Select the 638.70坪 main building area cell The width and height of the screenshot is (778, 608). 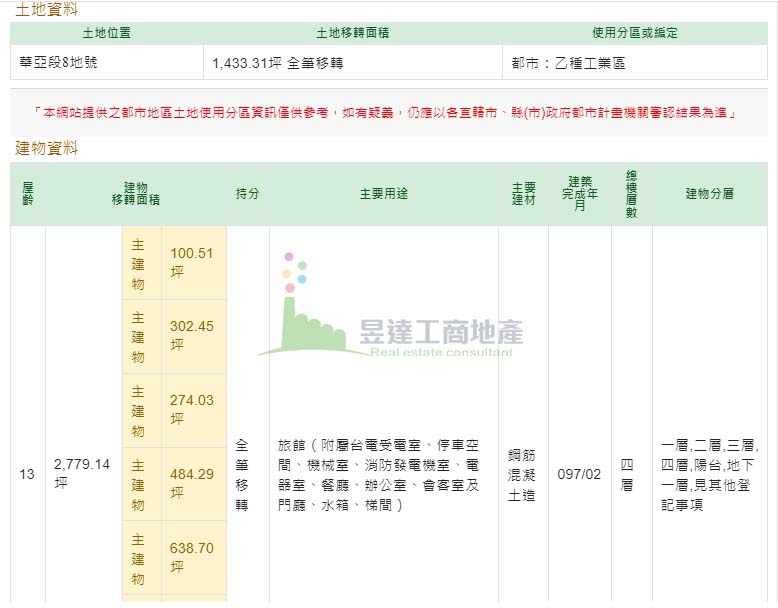pyautogui.click(x=192, y=556)
